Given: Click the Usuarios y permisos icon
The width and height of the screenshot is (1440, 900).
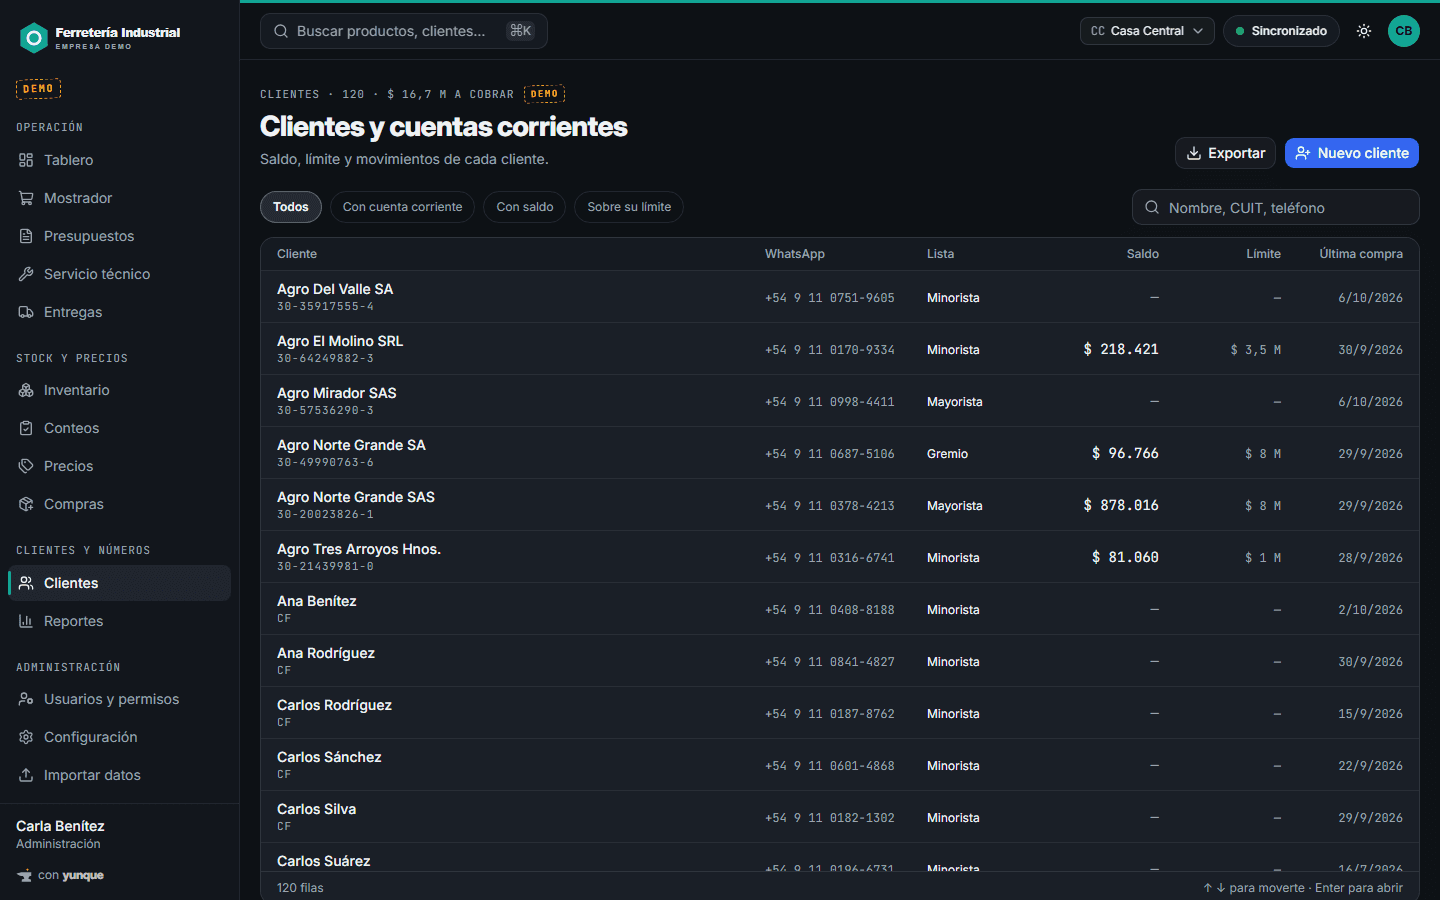Looking at the screenshot, I should click(x=26, y=699).
